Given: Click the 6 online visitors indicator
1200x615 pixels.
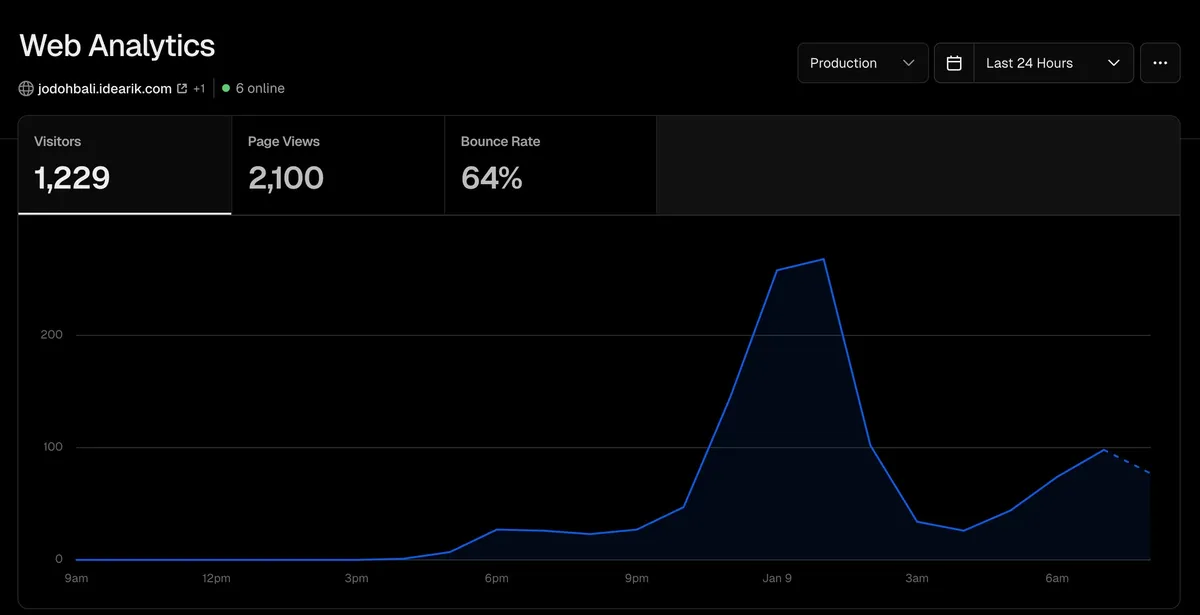Looking at the screenshot, I should (x=259, y=88).
